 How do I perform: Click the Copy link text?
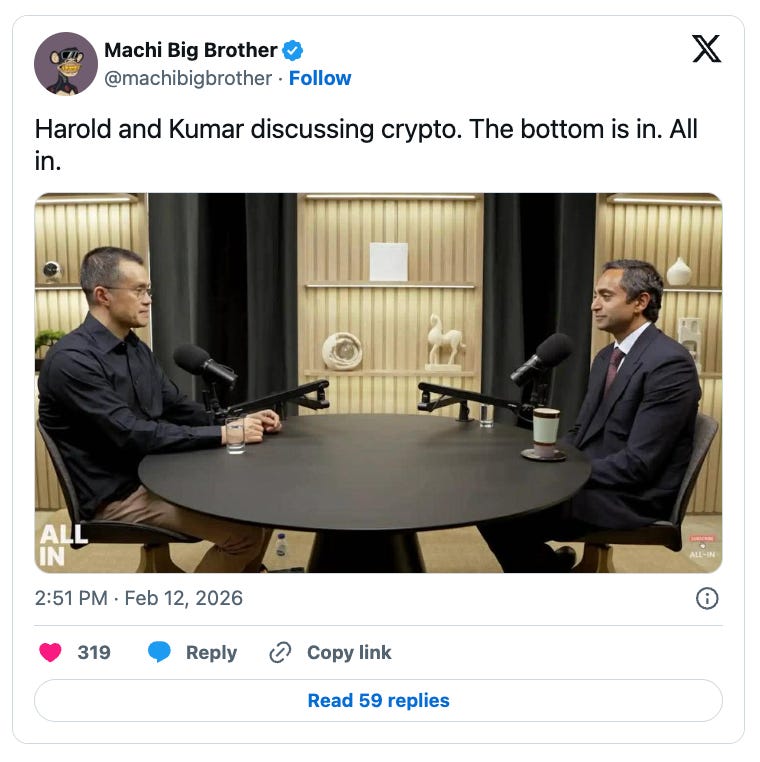[x=349, y=652]
